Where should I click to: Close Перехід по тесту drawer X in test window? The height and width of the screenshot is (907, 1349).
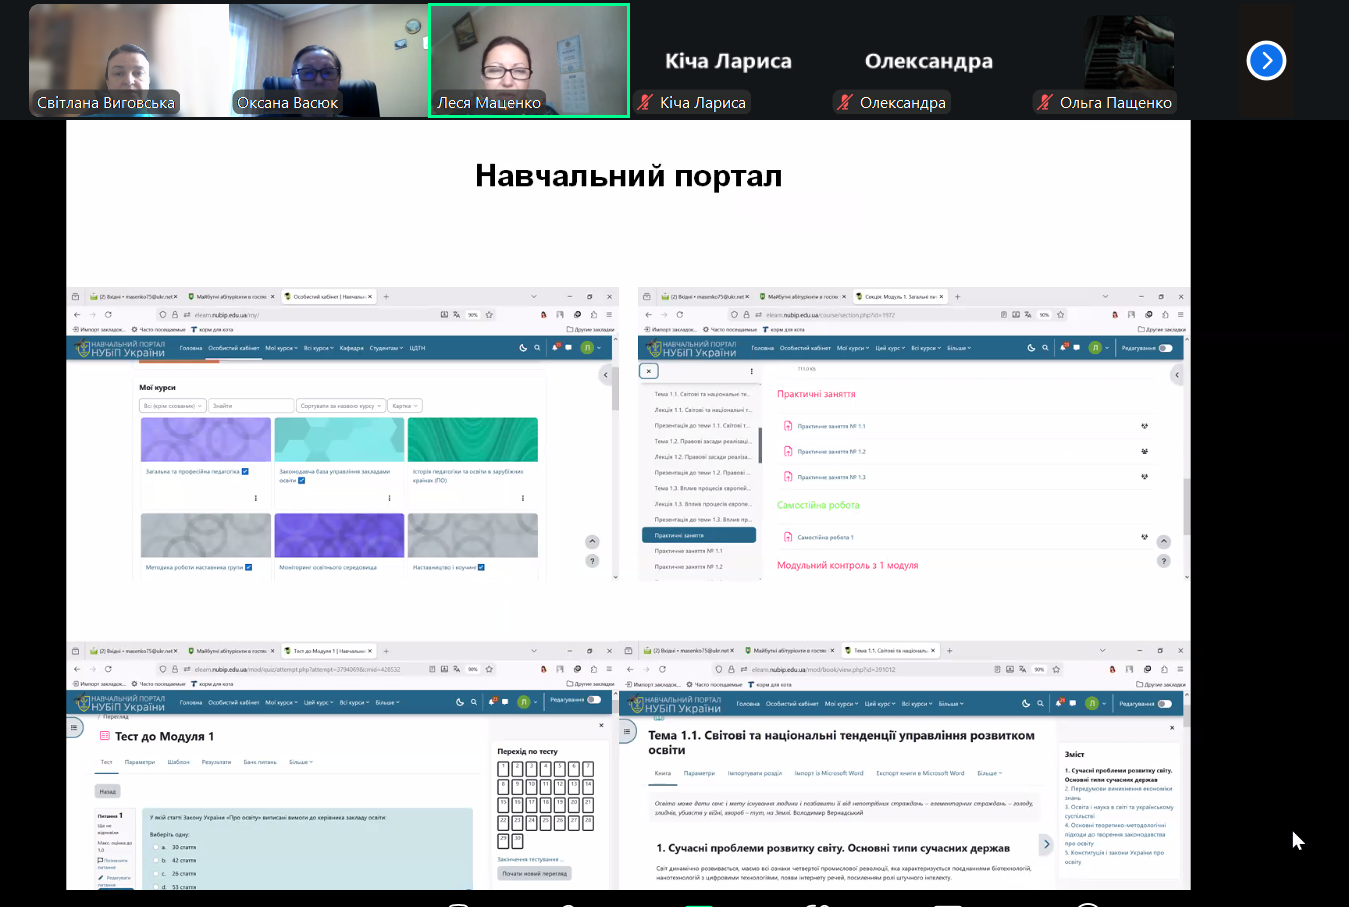point(601,726)
